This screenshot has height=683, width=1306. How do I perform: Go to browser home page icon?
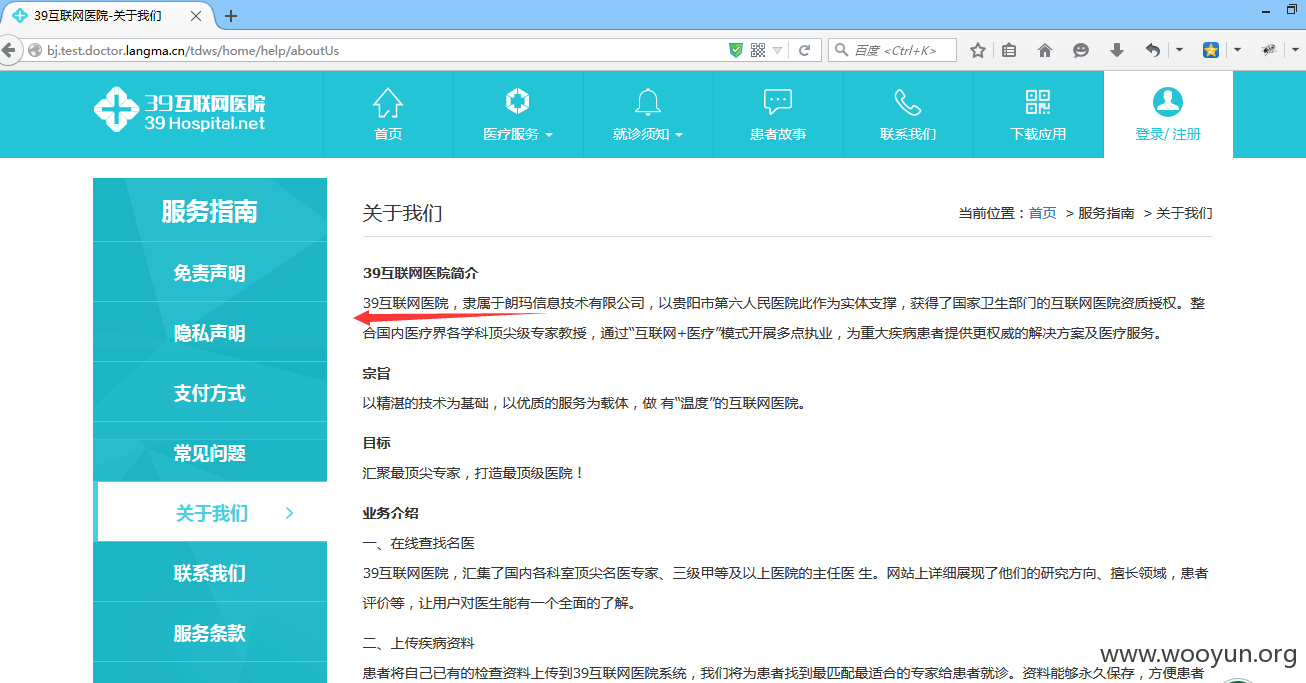pyautogui.click(x=1045, y=50)
